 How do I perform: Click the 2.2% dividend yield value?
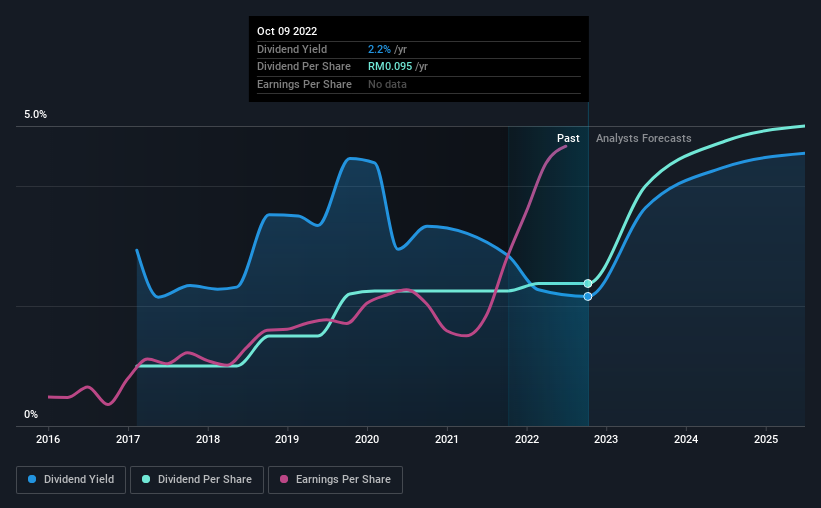click(379, 49)
